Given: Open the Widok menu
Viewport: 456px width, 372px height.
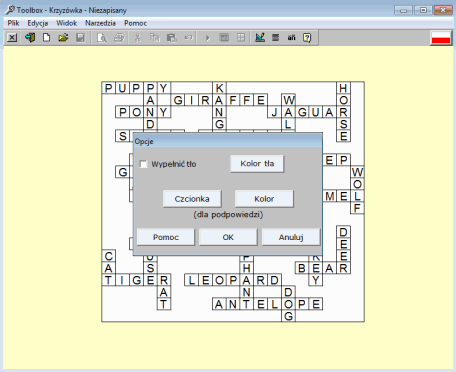Looking at the screenshot, I should coord(66,23).
